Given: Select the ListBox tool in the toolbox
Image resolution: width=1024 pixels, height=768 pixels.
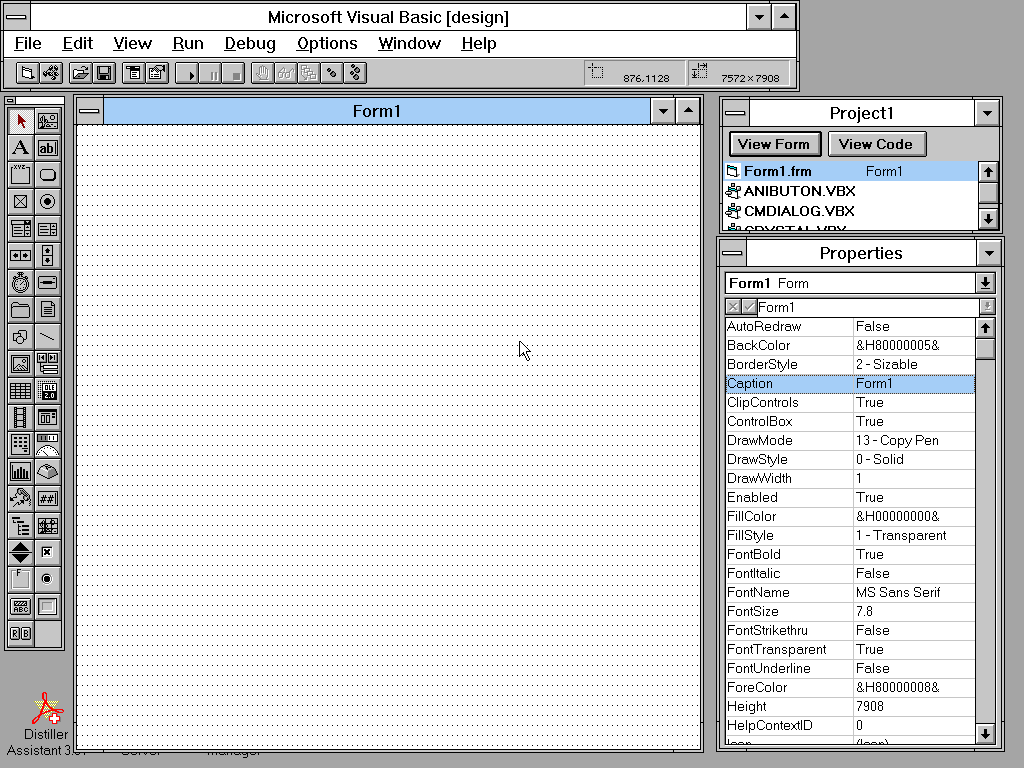Looking at the screenshot, I should pos(48,229).
